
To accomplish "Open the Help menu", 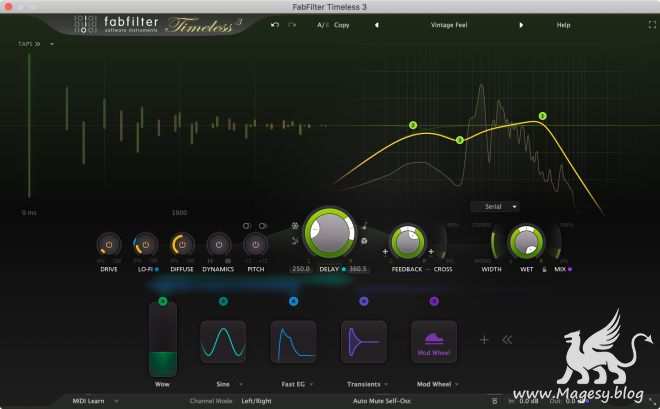I will [563, 25].
